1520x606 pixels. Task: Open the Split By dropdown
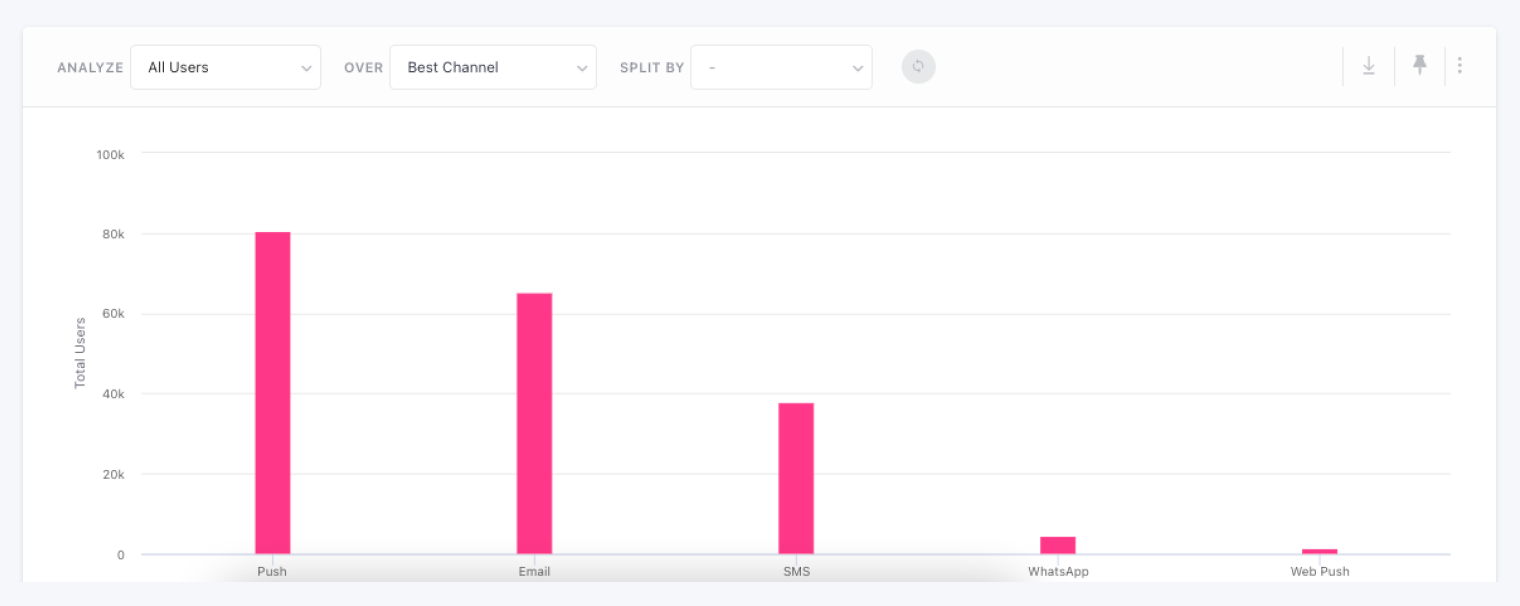point(780,67)
